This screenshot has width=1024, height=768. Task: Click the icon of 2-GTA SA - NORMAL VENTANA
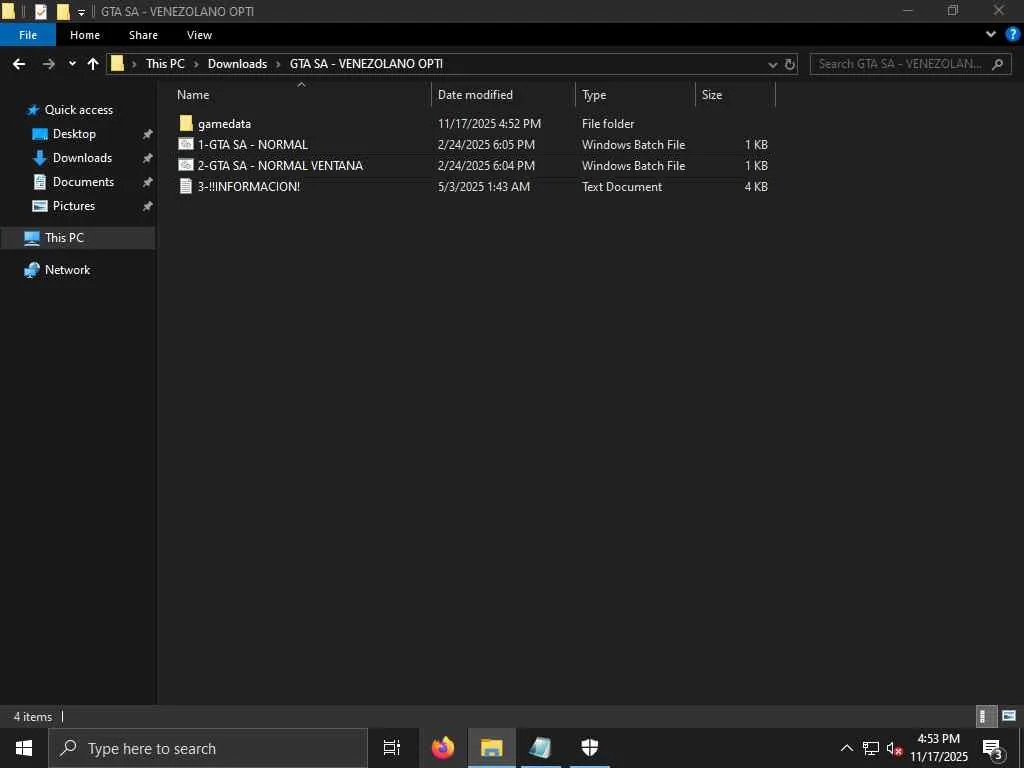(x=186, y=165)
